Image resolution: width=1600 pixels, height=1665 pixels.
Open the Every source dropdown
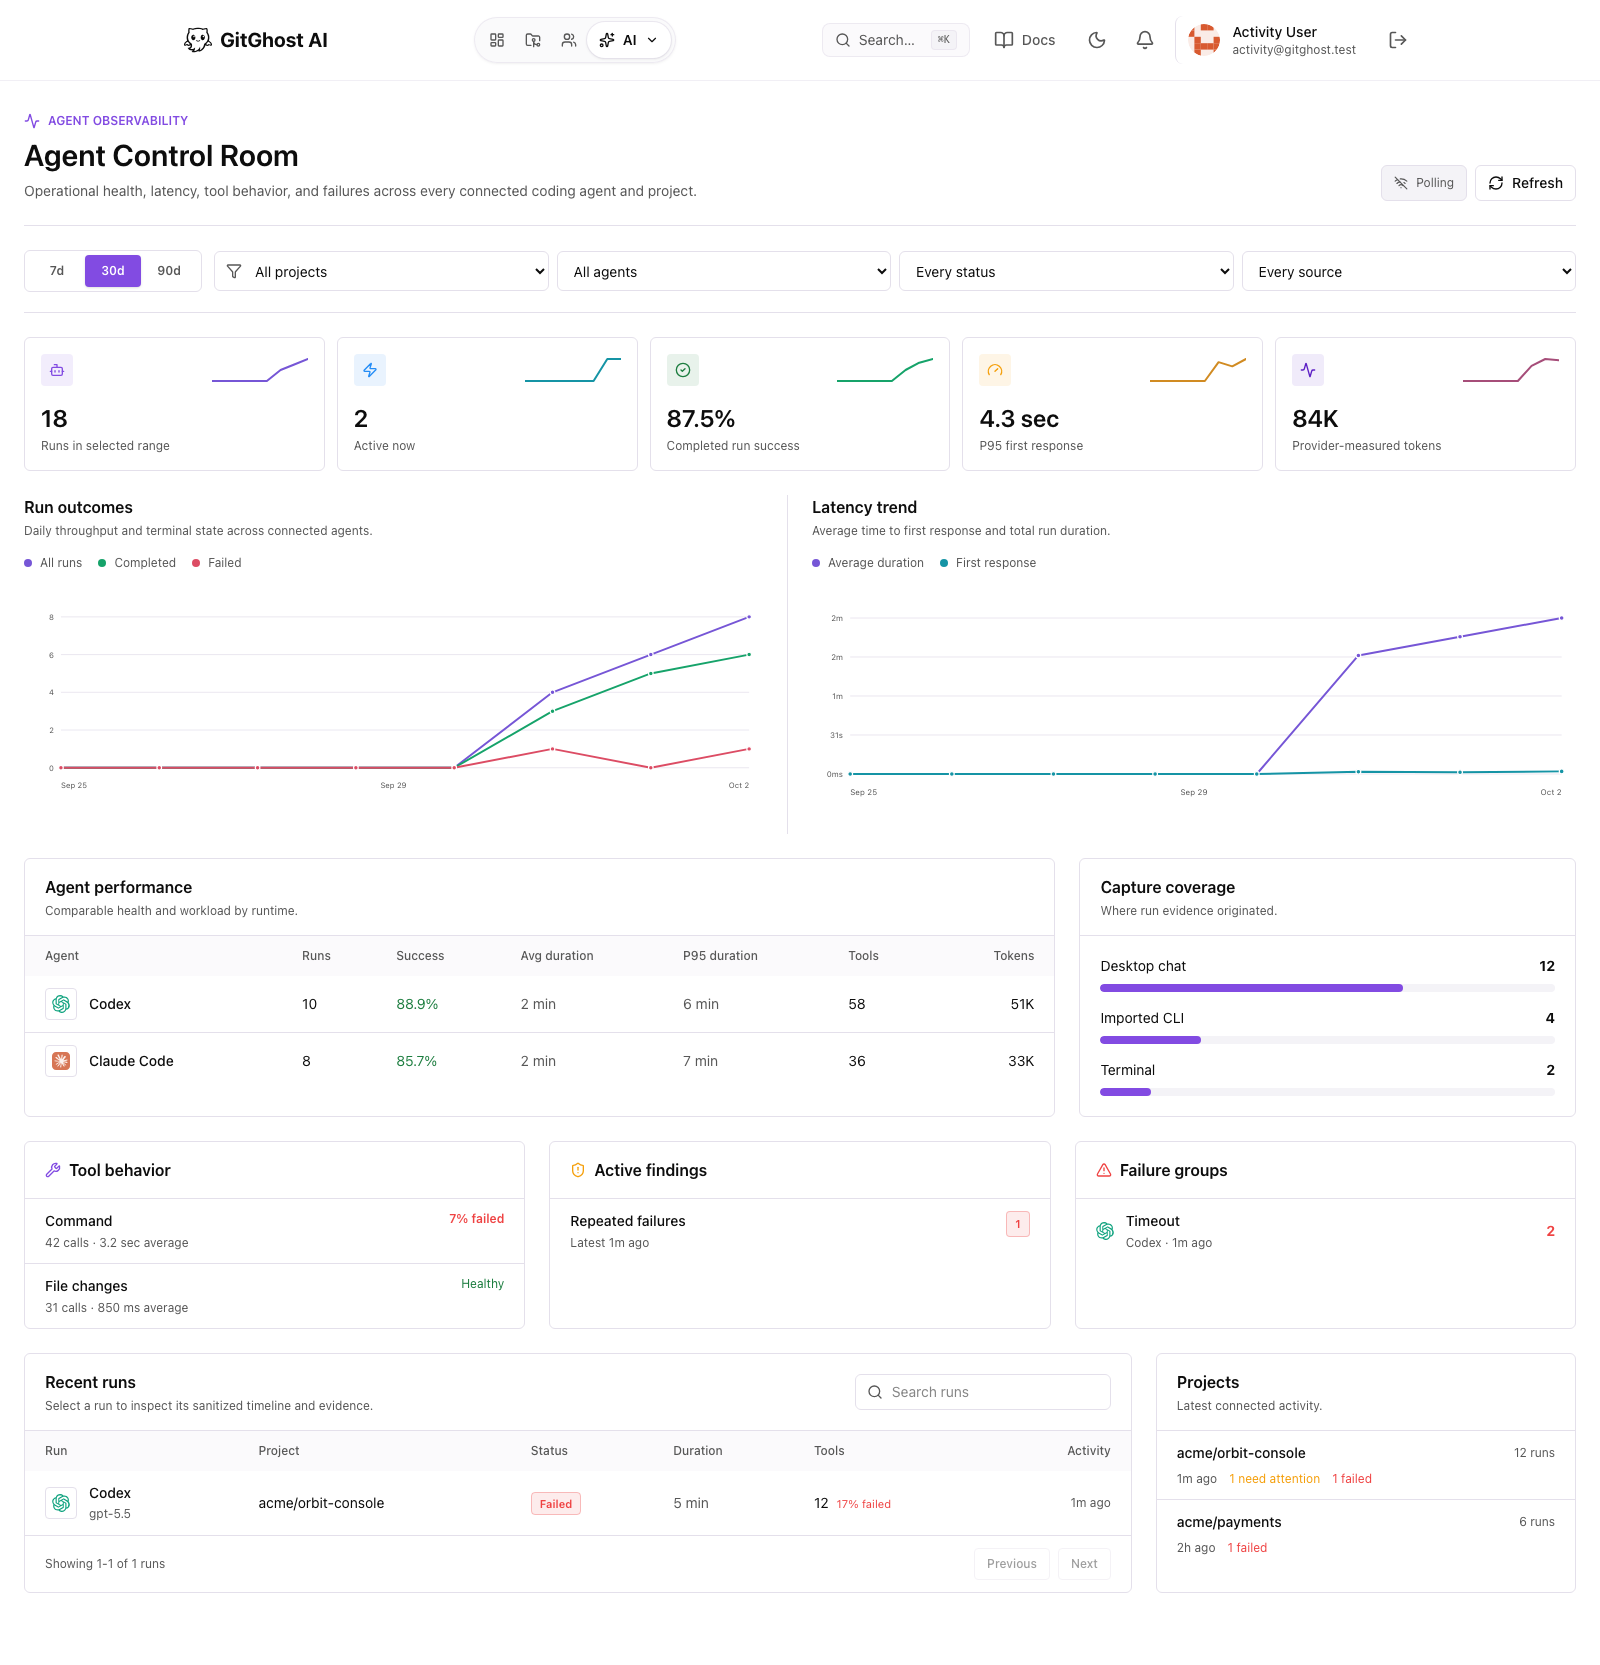pyautogui.click(x=1409, y=271)
